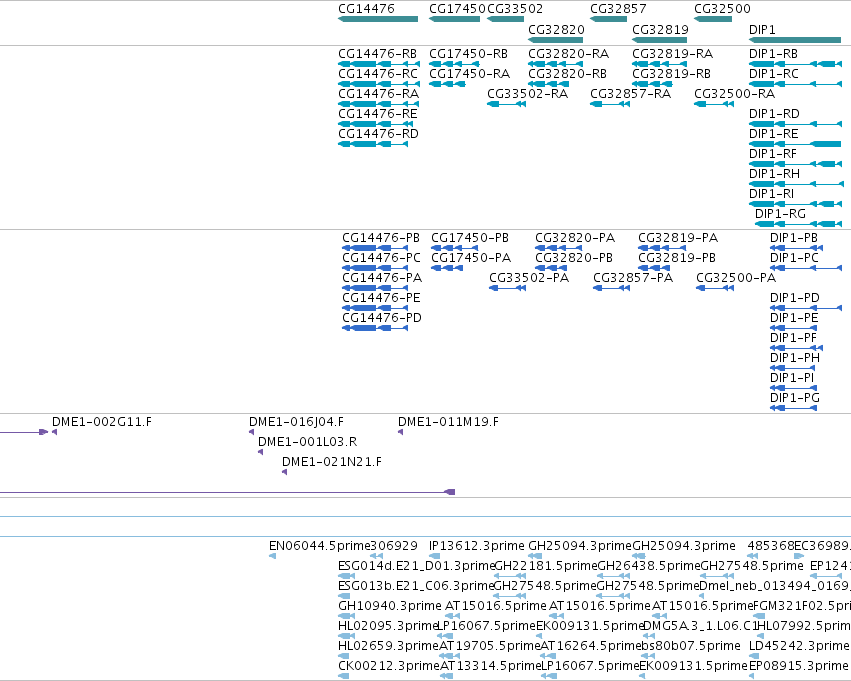Click the CK00212.3prime EST label
This screenshot has width=851, height=681.
pyautogui.click(x=389, y=666)
